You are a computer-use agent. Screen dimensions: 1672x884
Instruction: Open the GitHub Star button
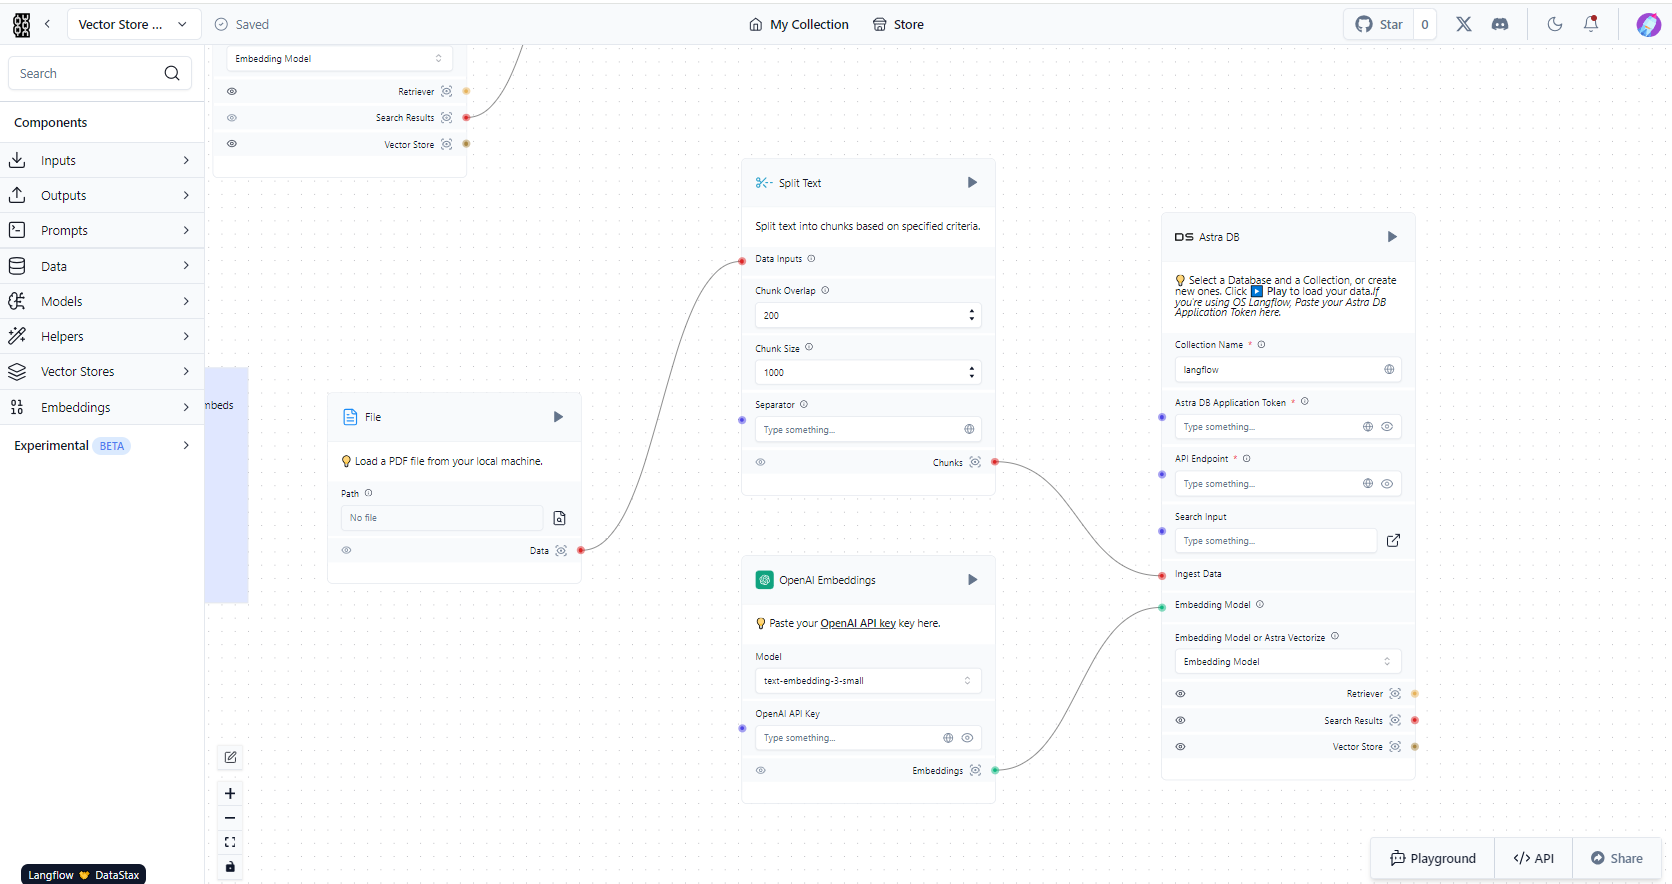pos(1379,24)
